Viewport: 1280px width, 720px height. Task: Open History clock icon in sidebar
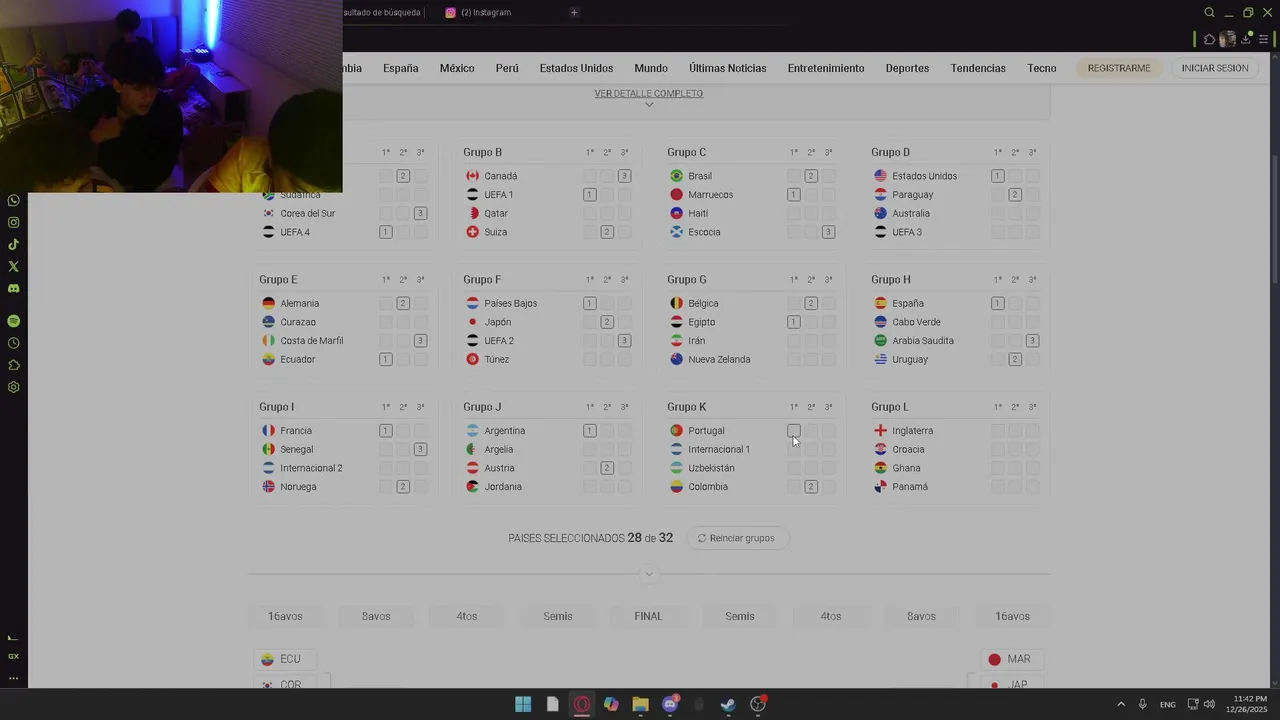pos(13,343)
